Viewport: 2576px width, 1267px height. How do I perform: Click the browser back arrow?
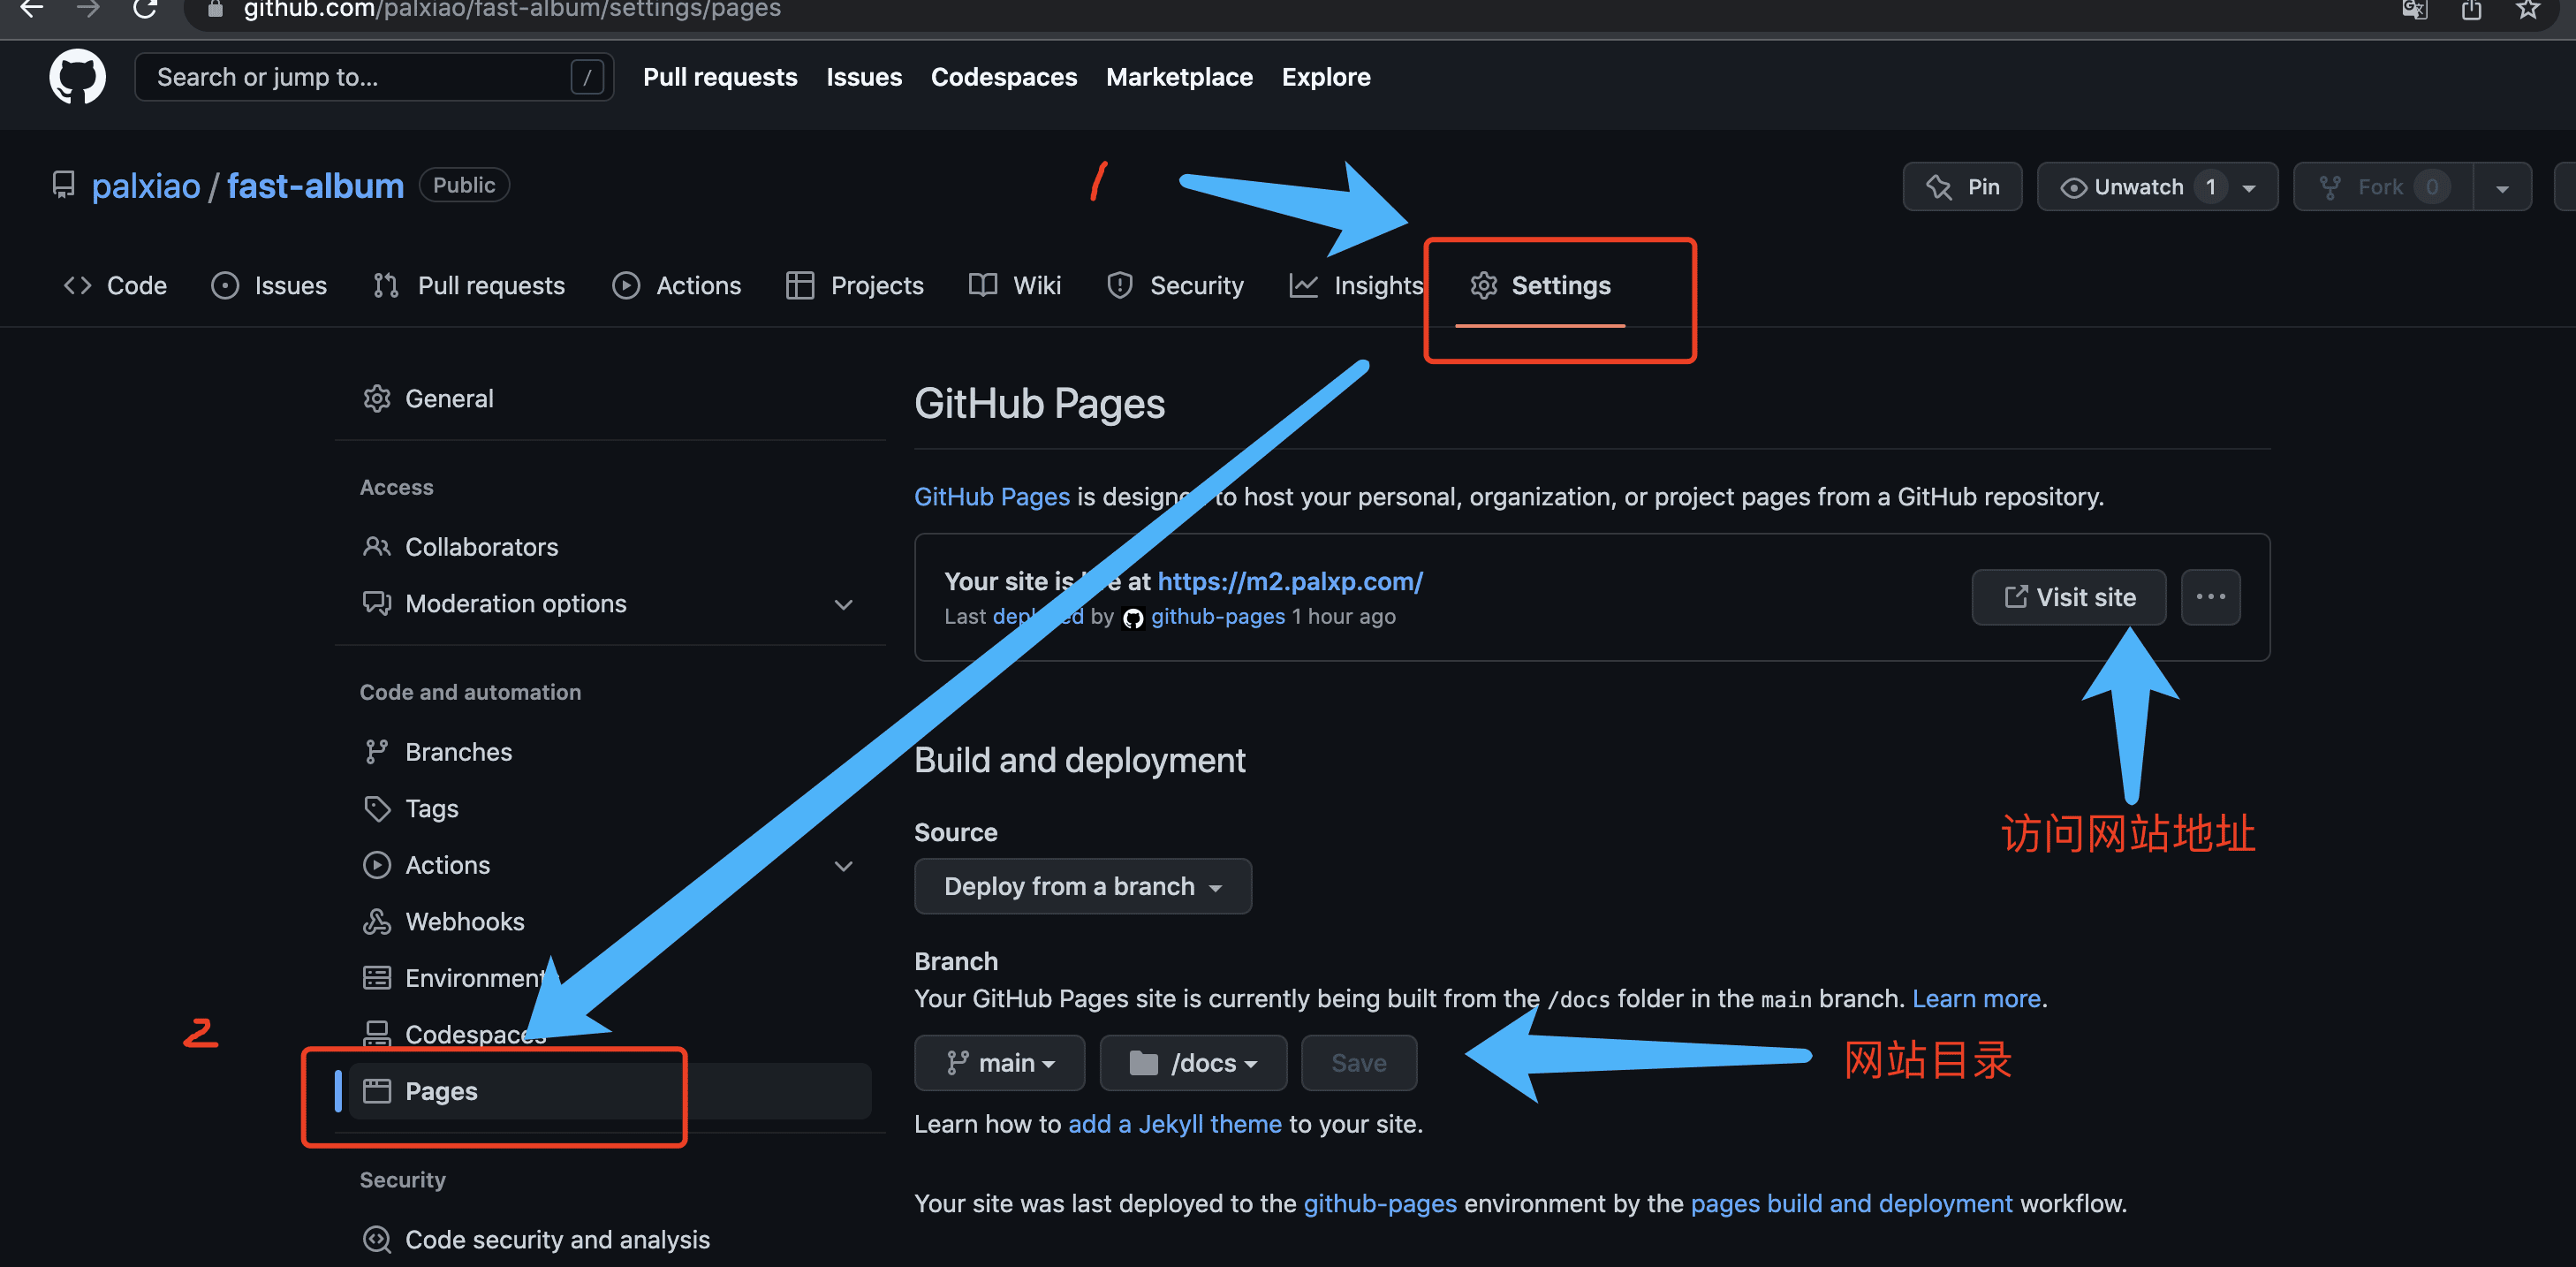[x=32, y=9]
